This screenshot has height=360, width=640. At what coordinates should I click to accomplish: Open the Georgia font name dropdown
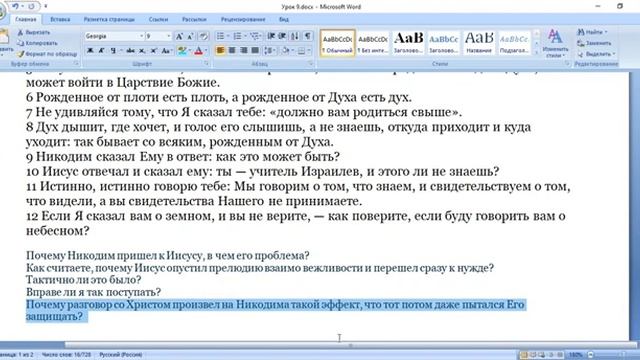coord(141,36)
